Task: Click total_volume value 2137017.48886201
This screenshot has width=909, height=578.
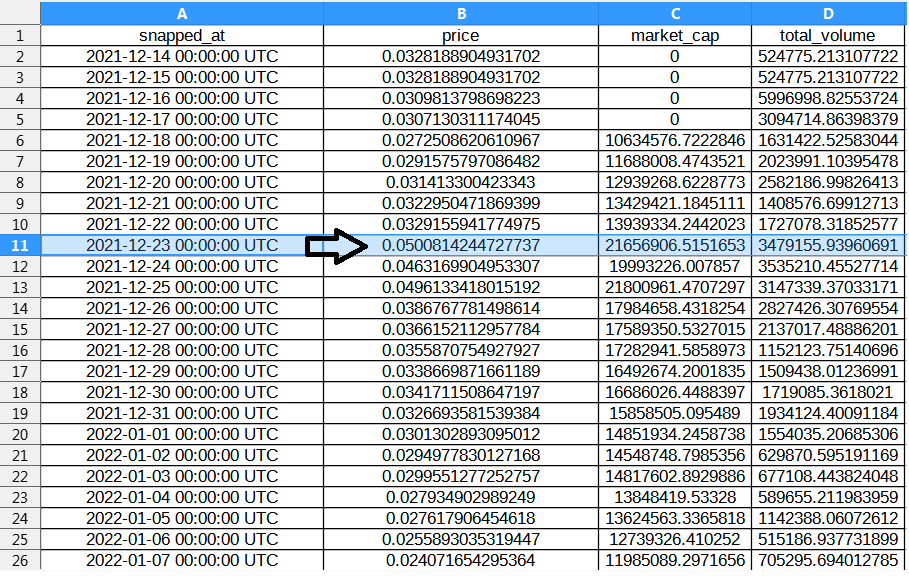Action: [x=828, y=329]
